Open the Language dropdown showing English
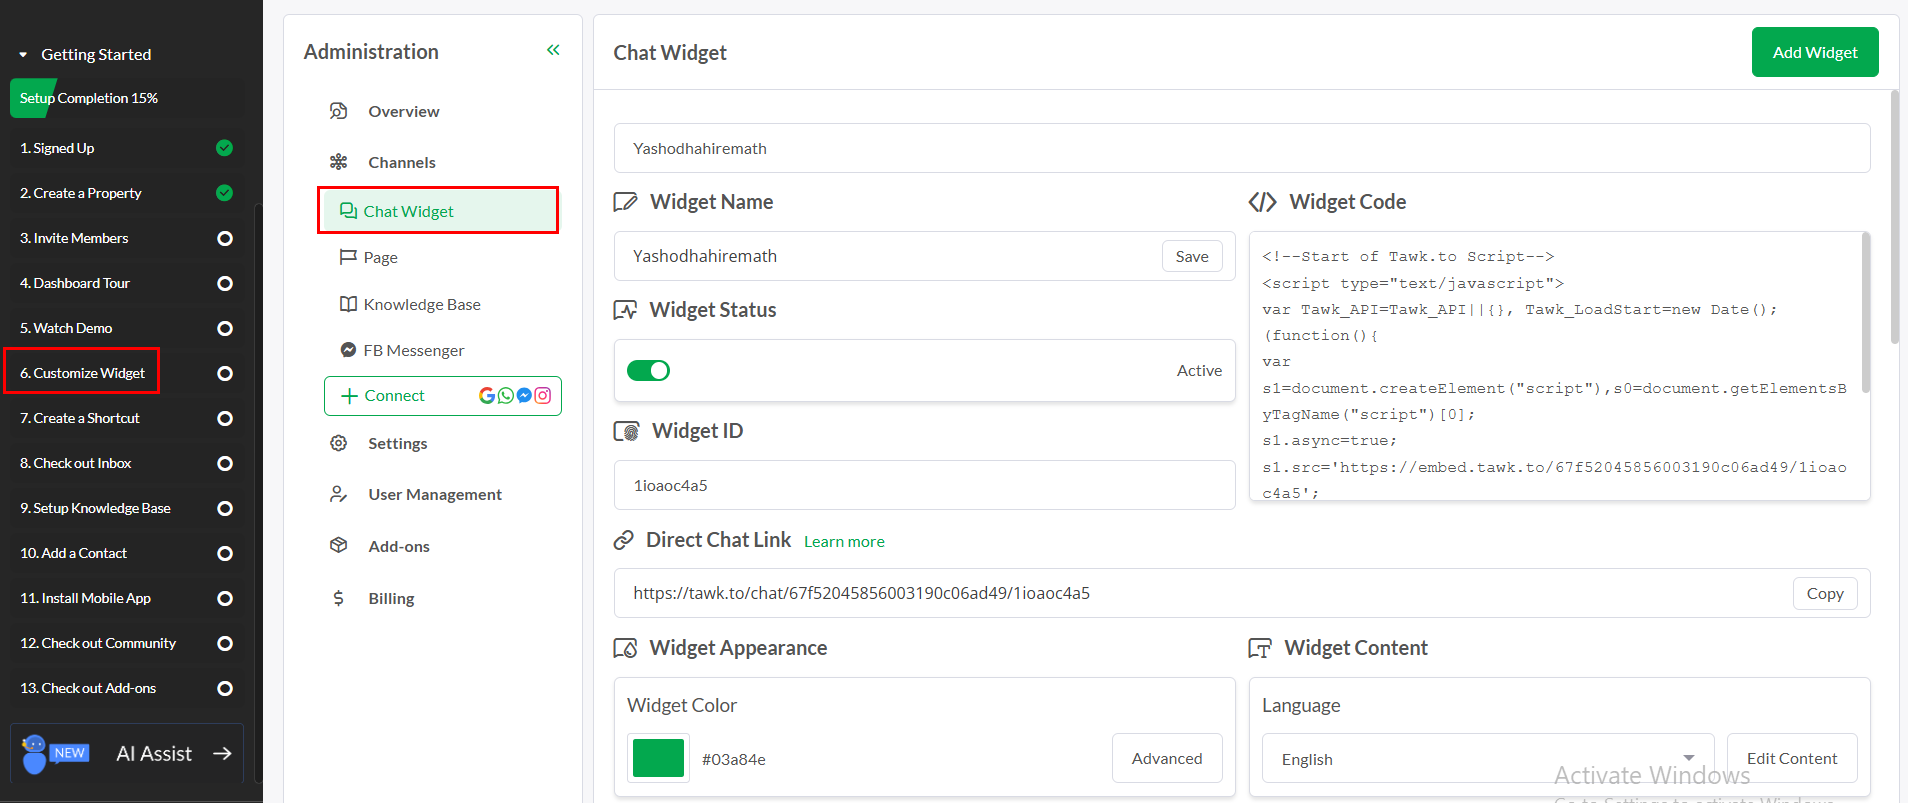 [x=1487, y=759]
